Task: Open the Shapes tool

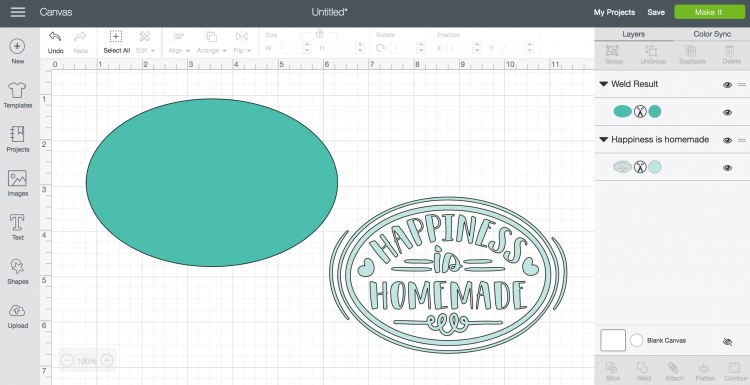Action: coord(18,266)
